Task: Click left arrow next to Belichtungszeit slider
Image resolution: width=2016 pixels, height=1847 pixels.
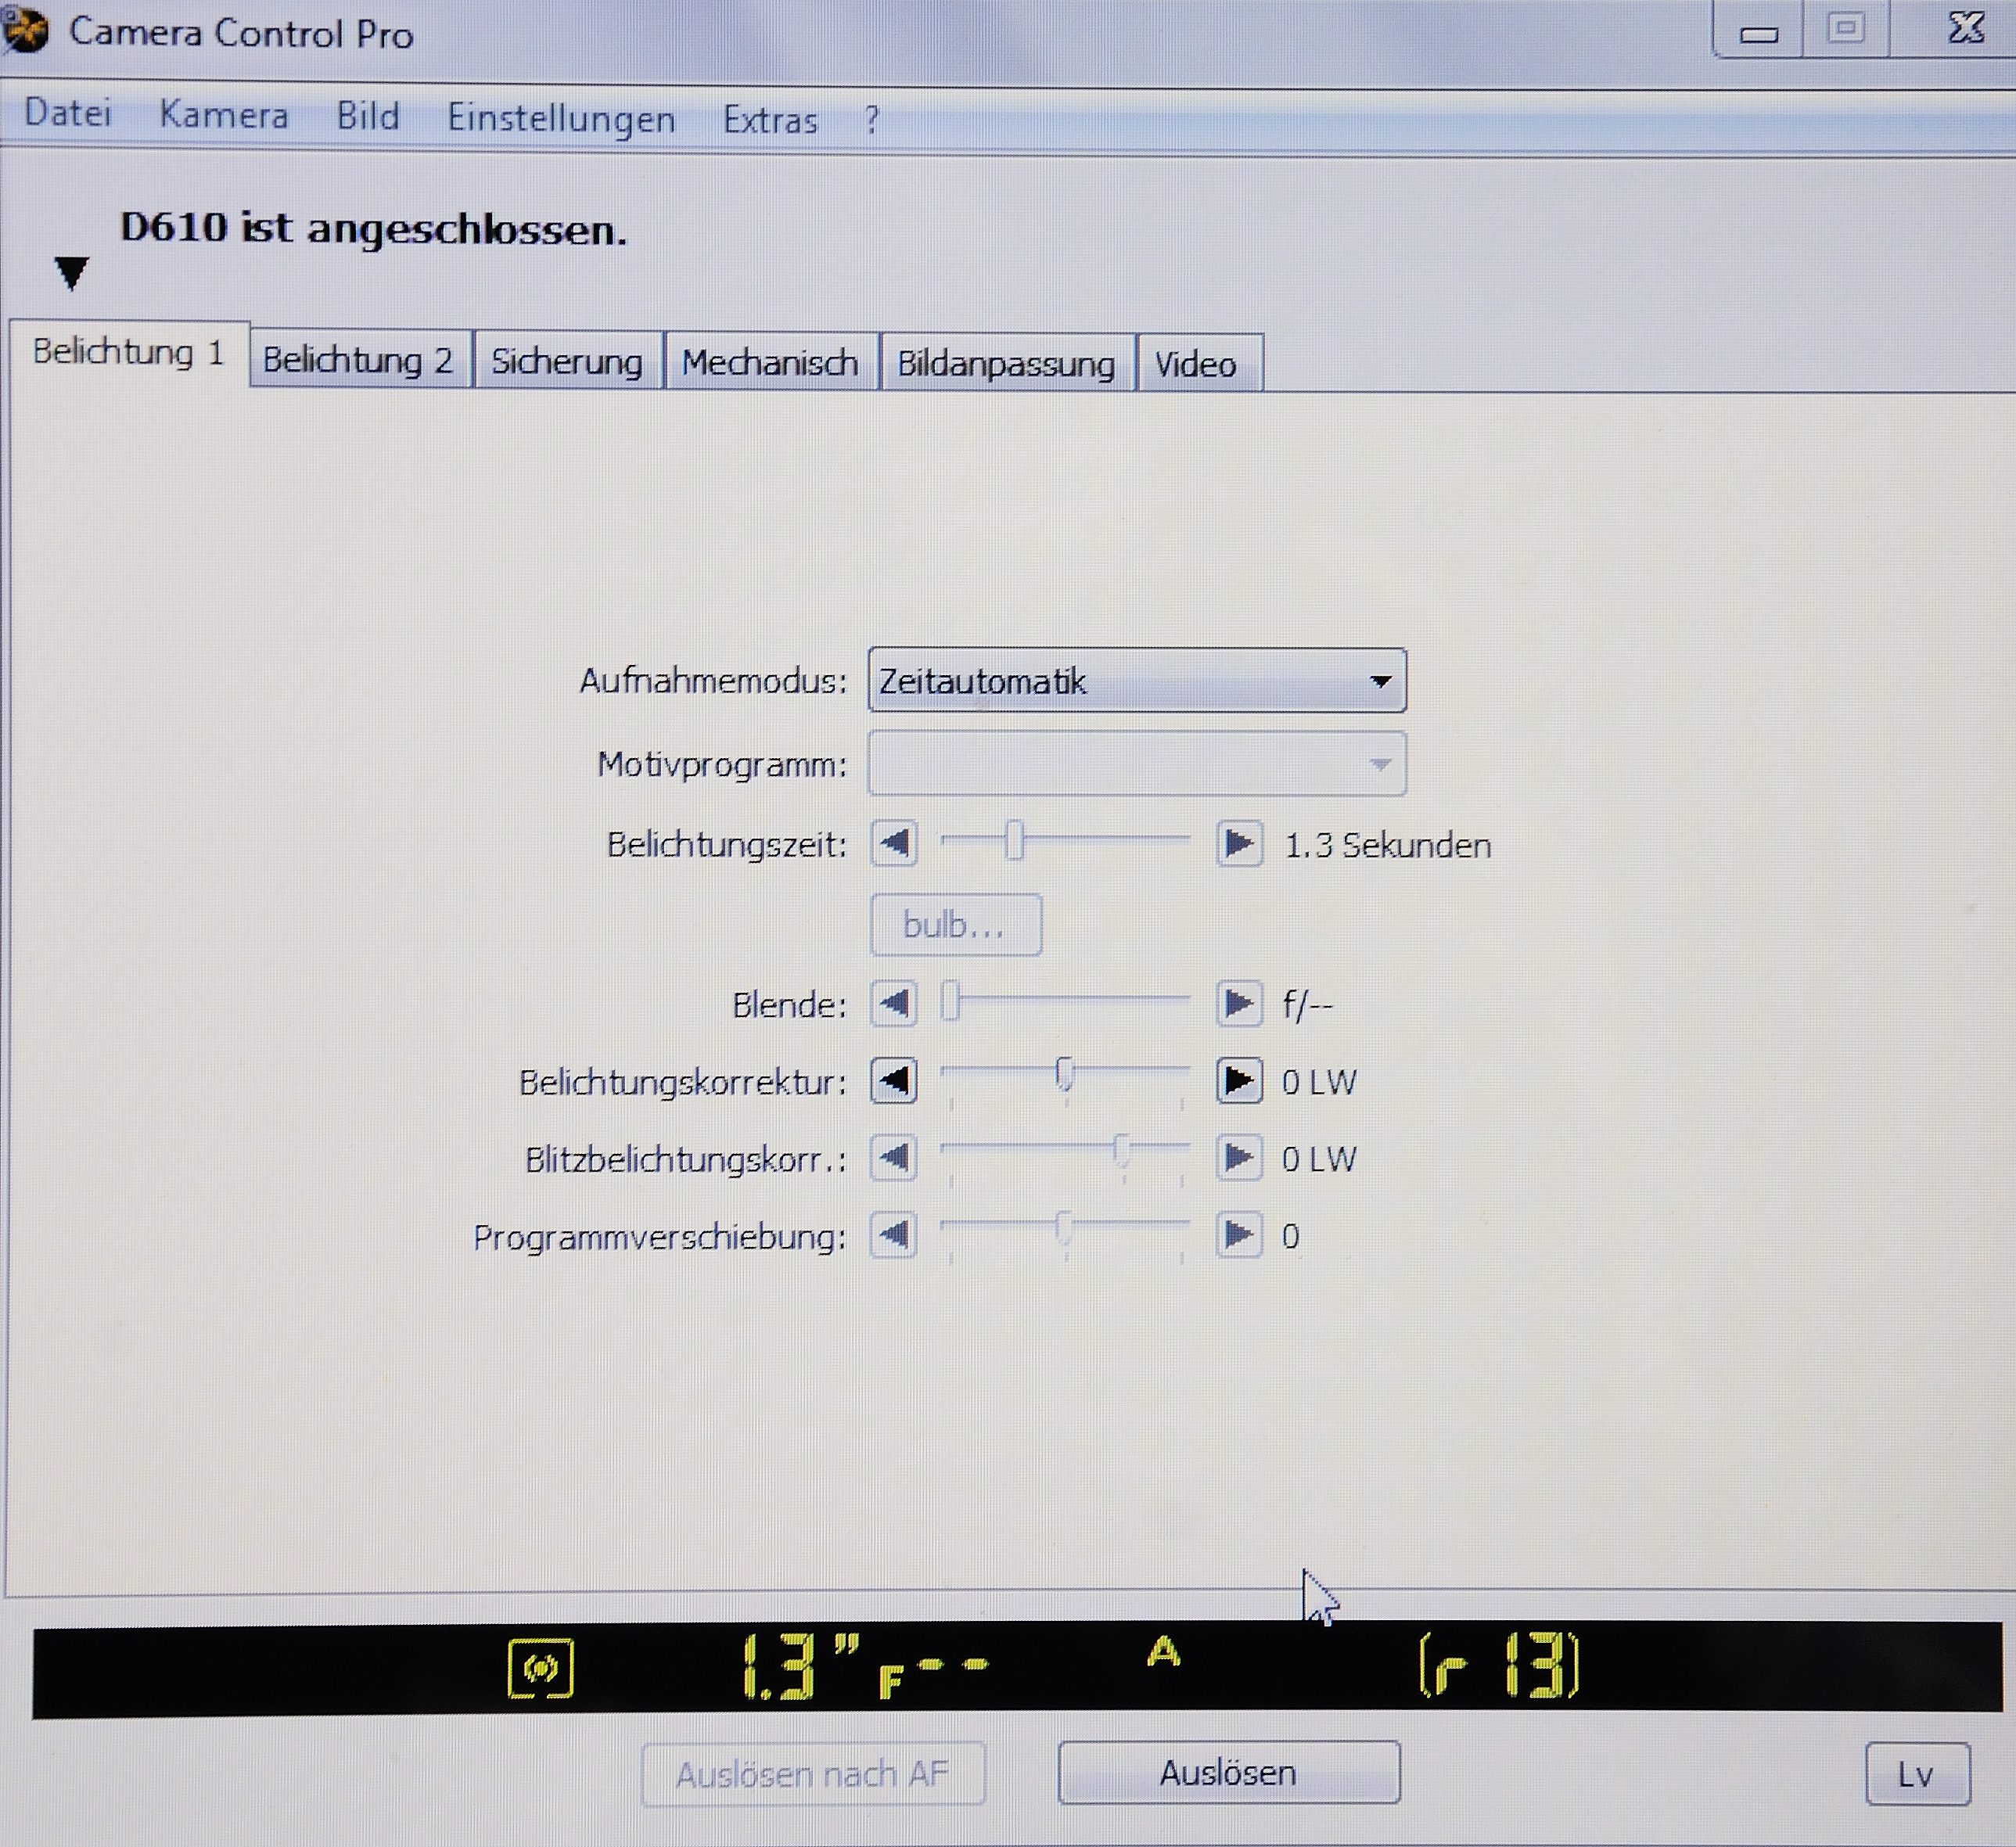Action: [x=894, y=844]
